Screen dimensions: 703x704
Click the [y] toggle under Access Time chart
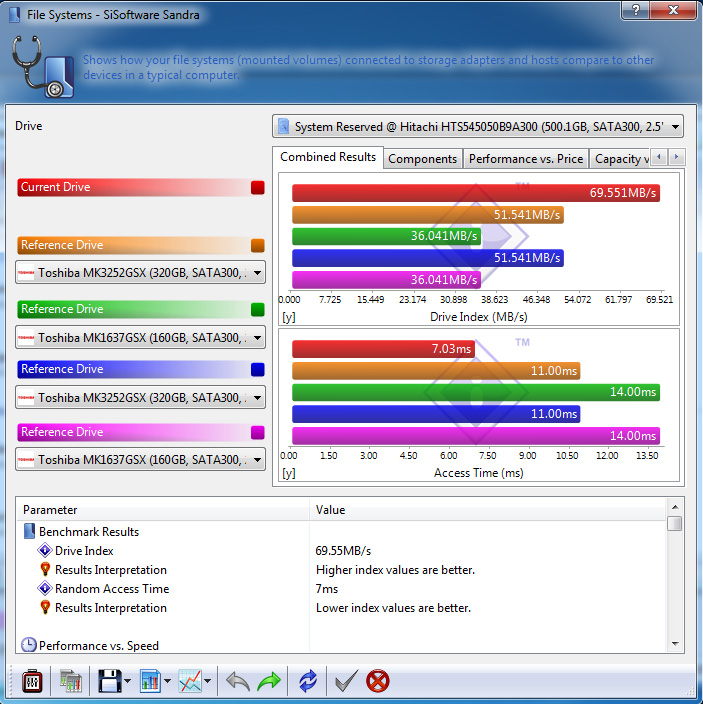pos(289,473)
